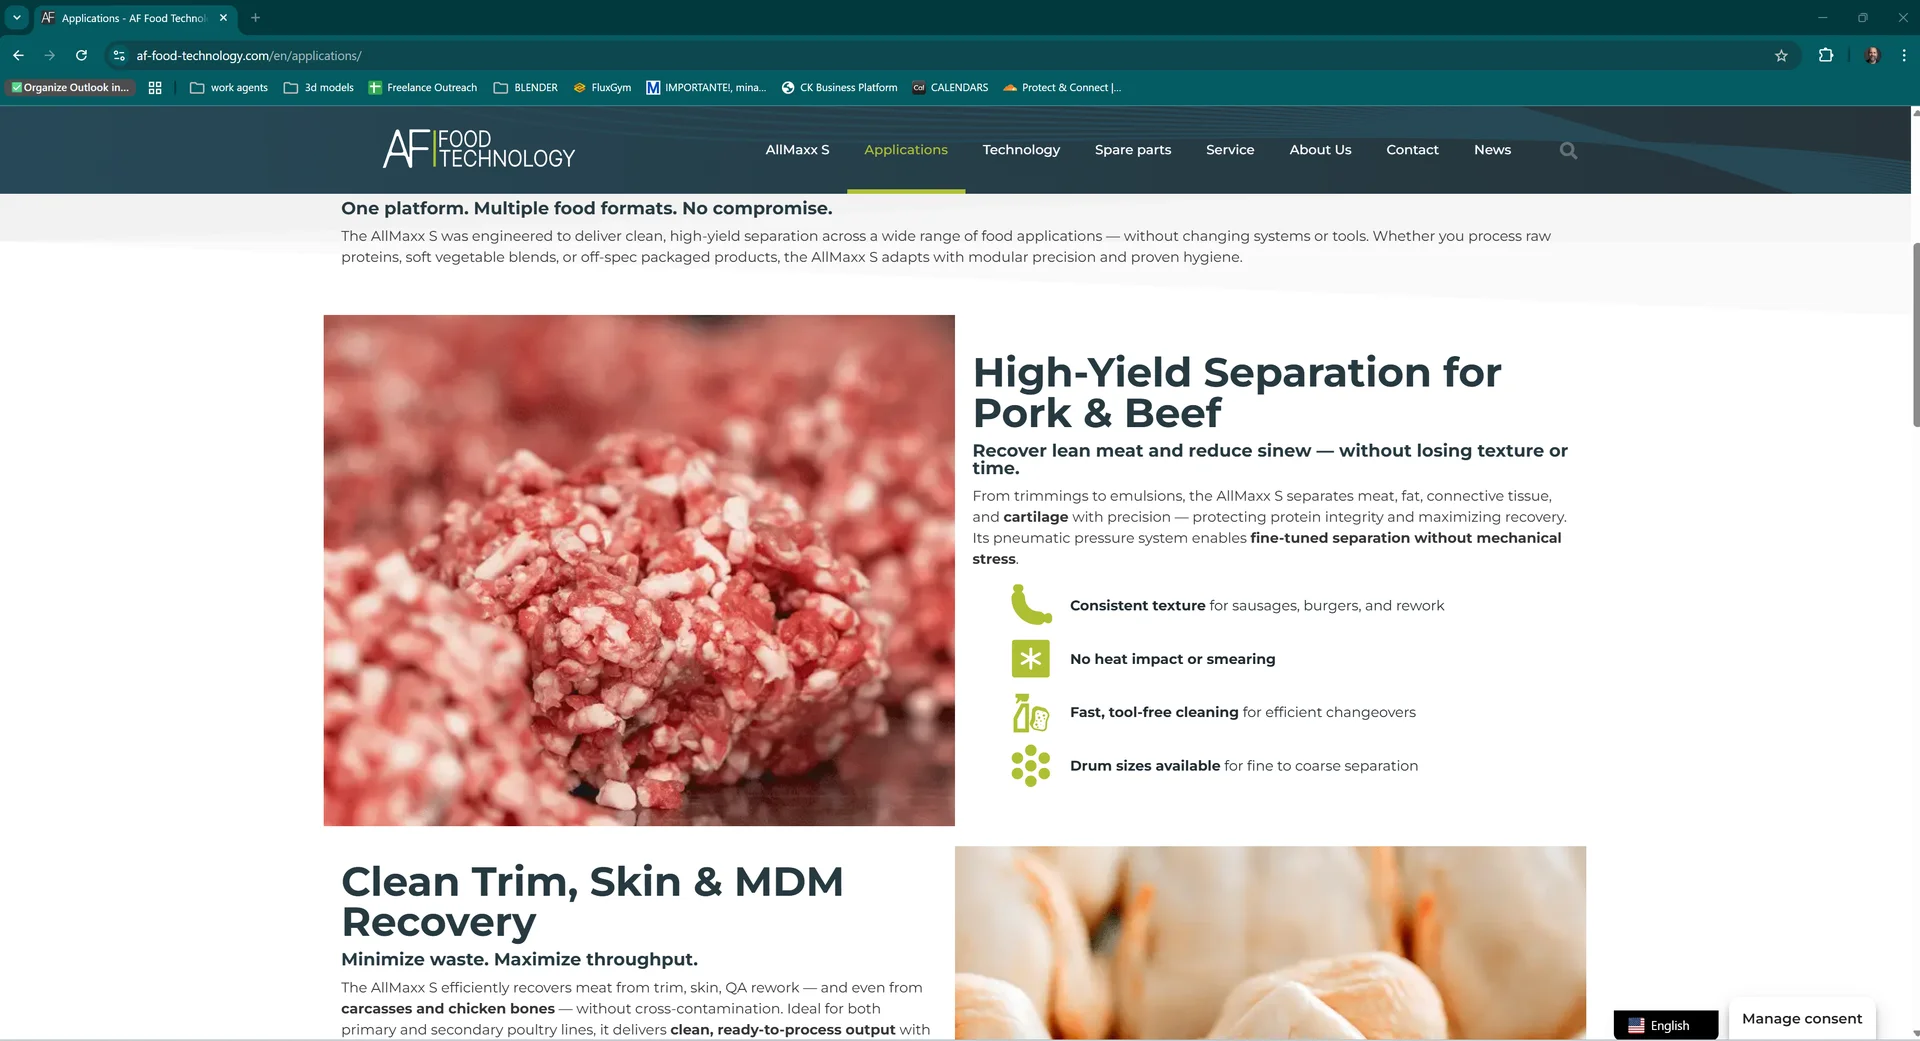Open the English language selector

click(x=1665, y=1025)
